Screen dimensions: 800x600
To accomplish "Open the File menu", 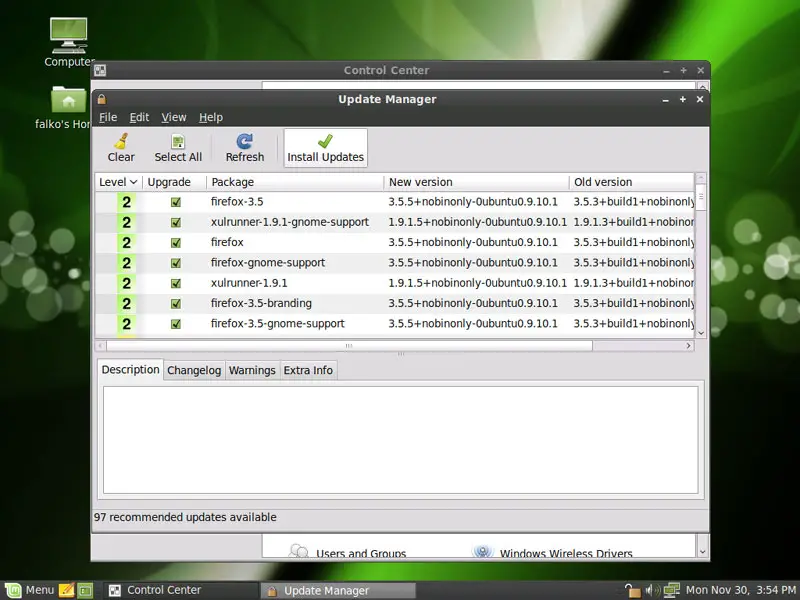I will (108, 117).
